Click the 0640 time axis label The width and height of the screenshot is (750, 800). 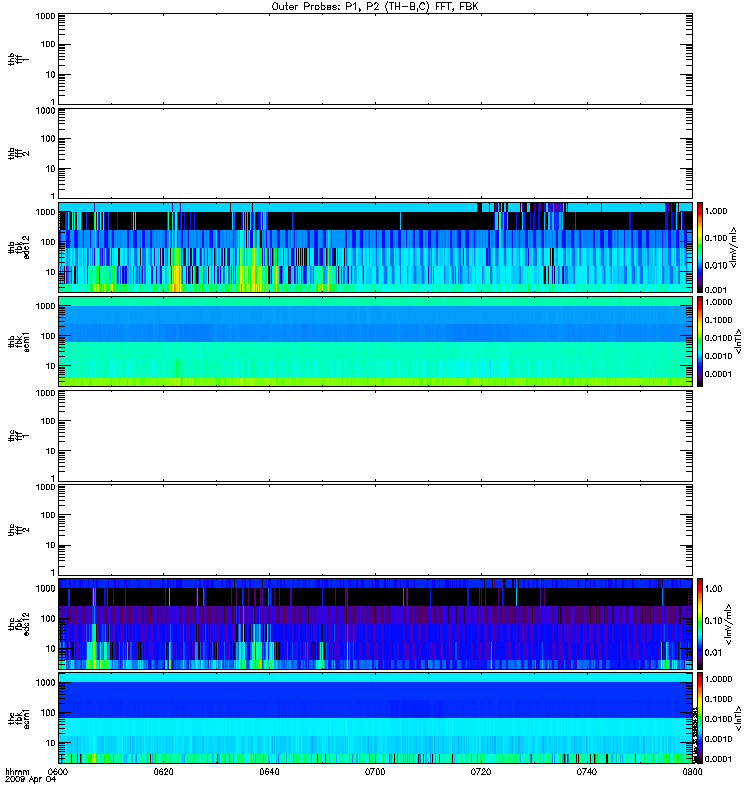point(269,772)
